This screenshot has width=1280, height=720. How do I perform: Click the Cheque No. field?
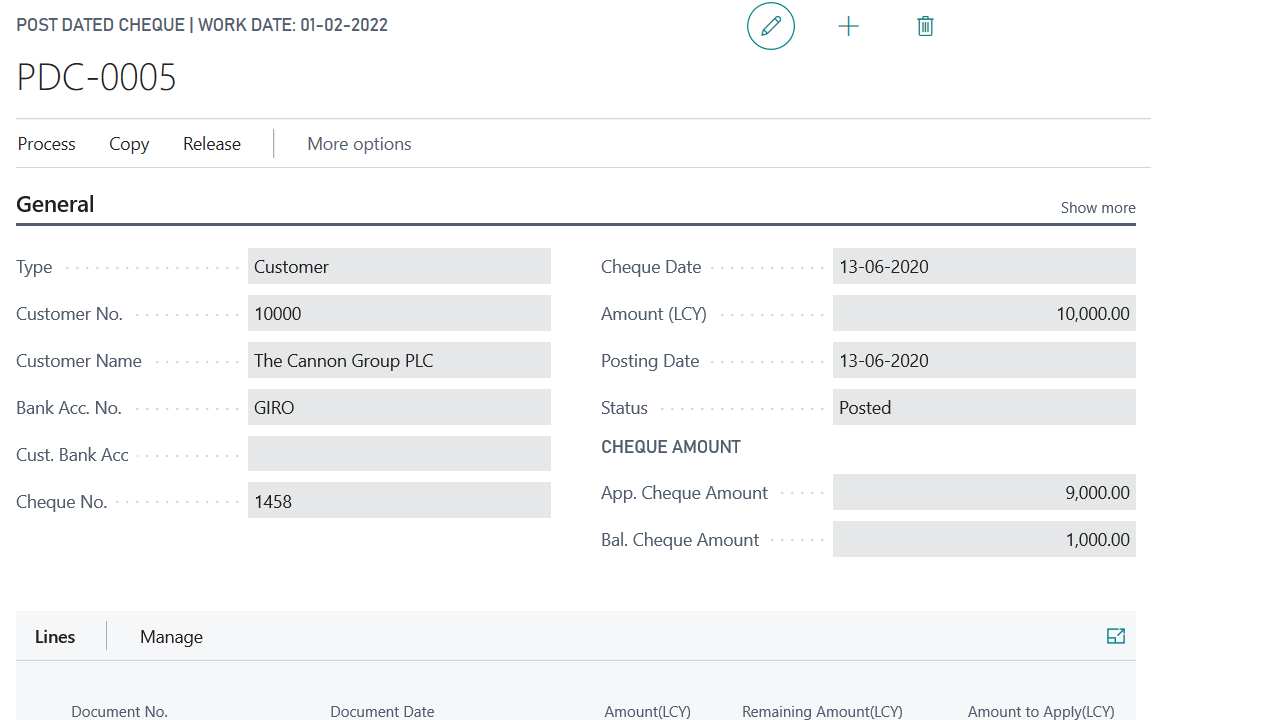(399, 501)
